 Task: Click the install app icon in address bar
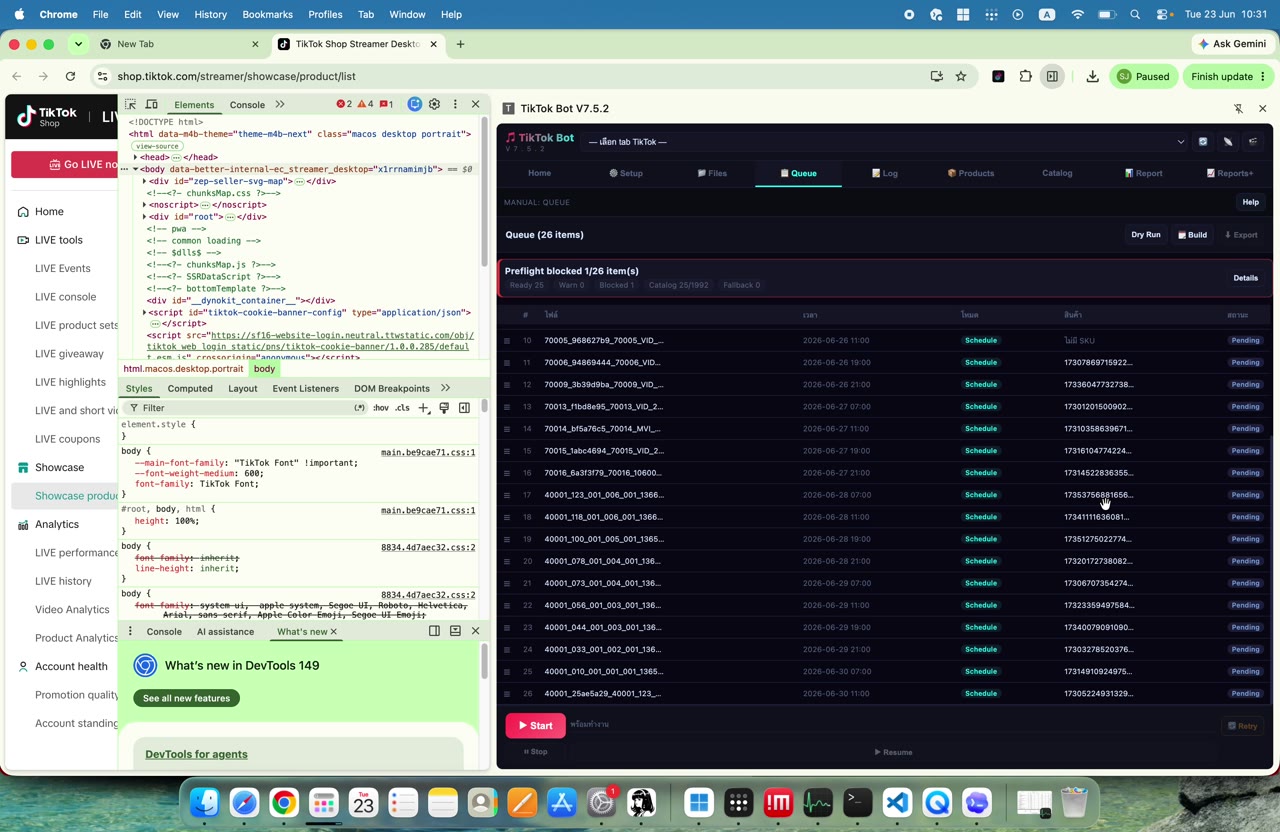pos(936,76)
